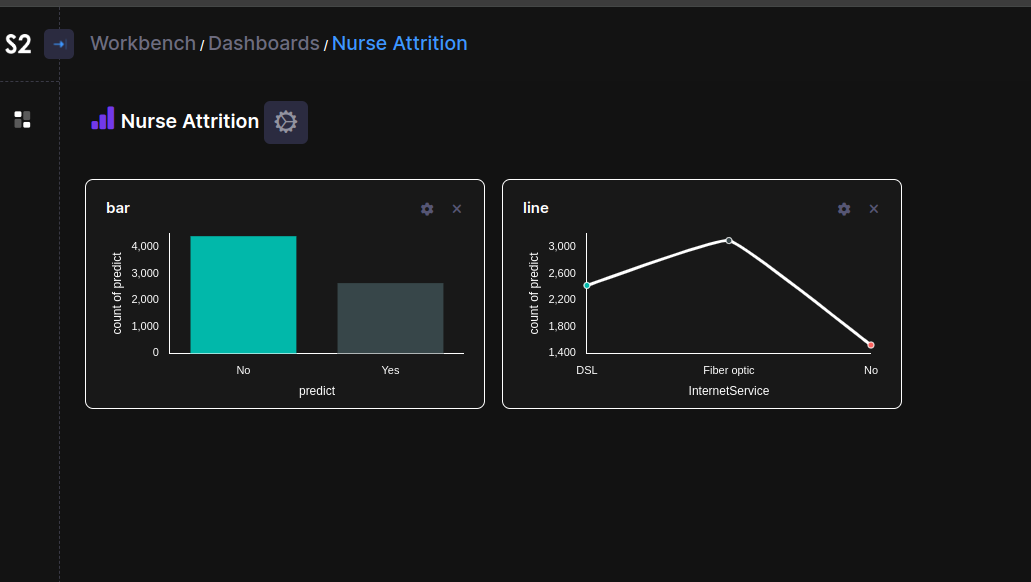Click the 3,000 value on line chart

coord(562,246)
